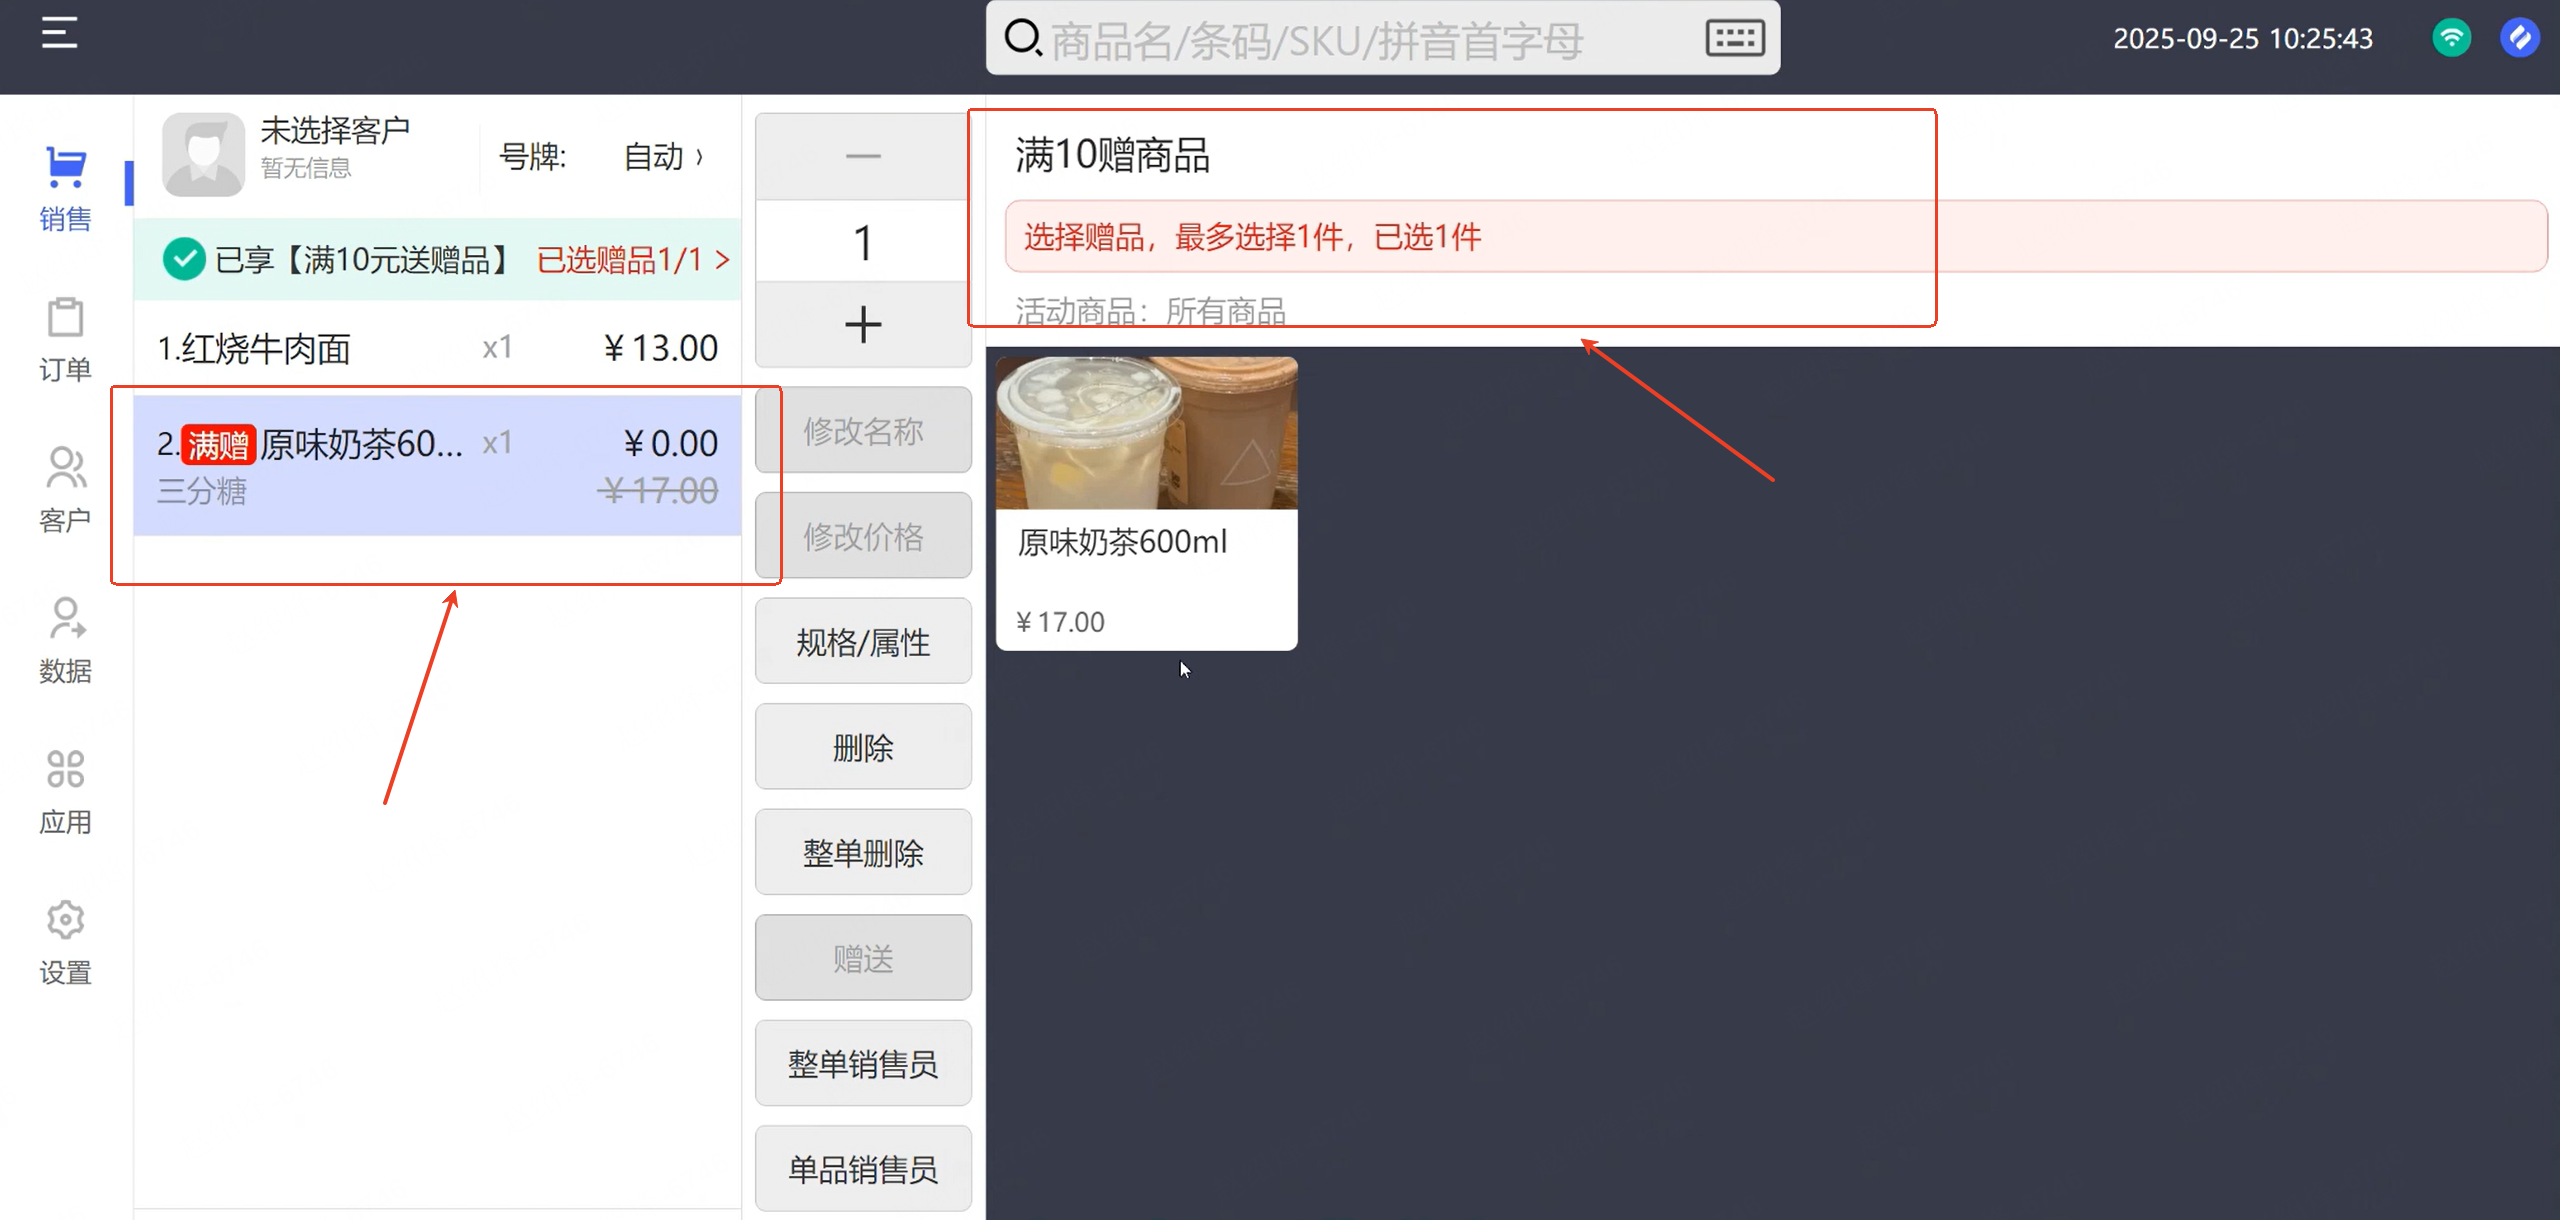
Task: Open the 号牌 自动 selector
Action: click(660, 157)
